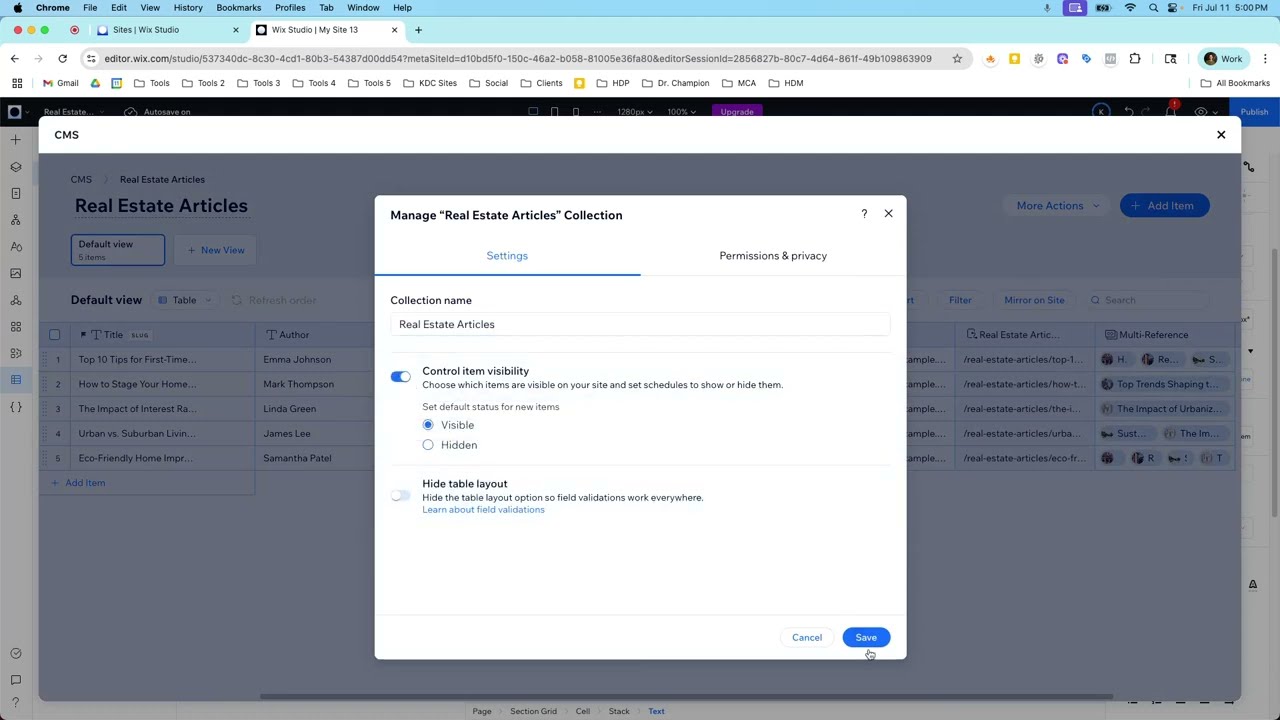Enable the Hide table layout switch
Screen dimensions: 1280x720
coord(400,495)
